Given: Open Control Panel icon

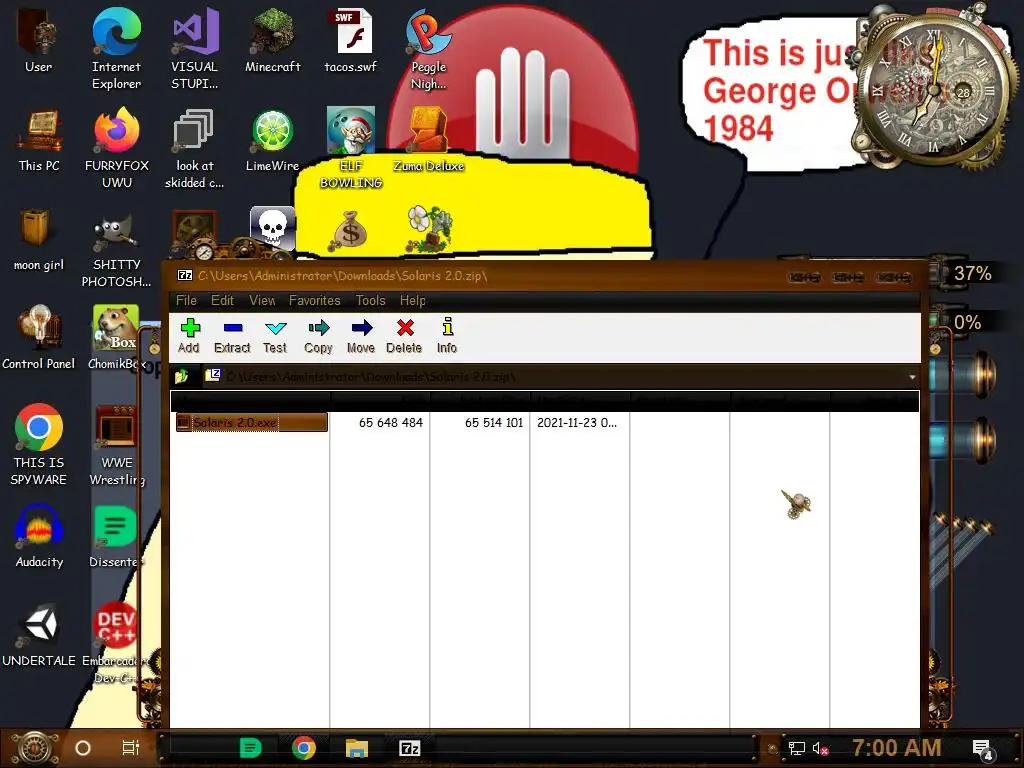Looking at the screenshot, I should click(39, 338).
